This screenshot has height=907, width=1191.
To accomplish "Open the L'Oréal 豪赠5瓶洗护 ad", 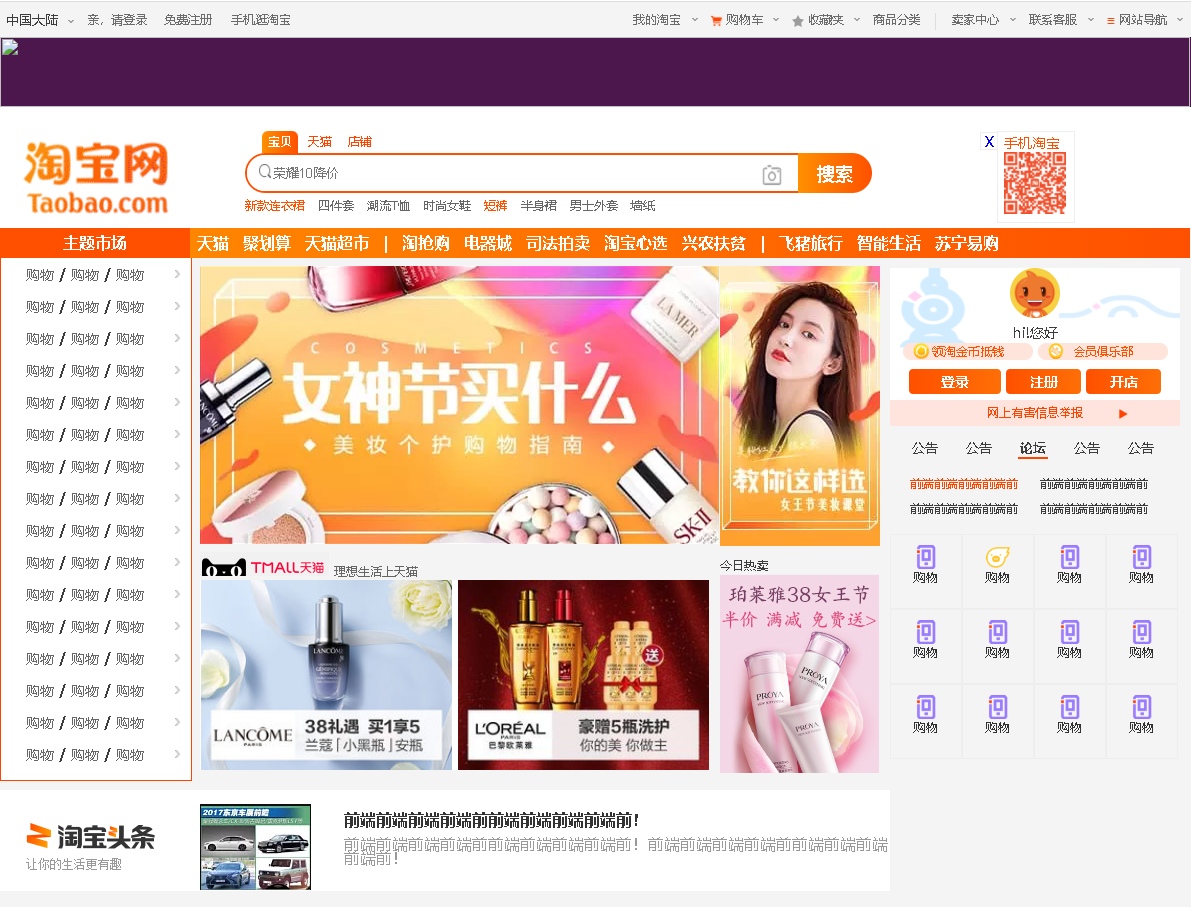I will point(583,675).
